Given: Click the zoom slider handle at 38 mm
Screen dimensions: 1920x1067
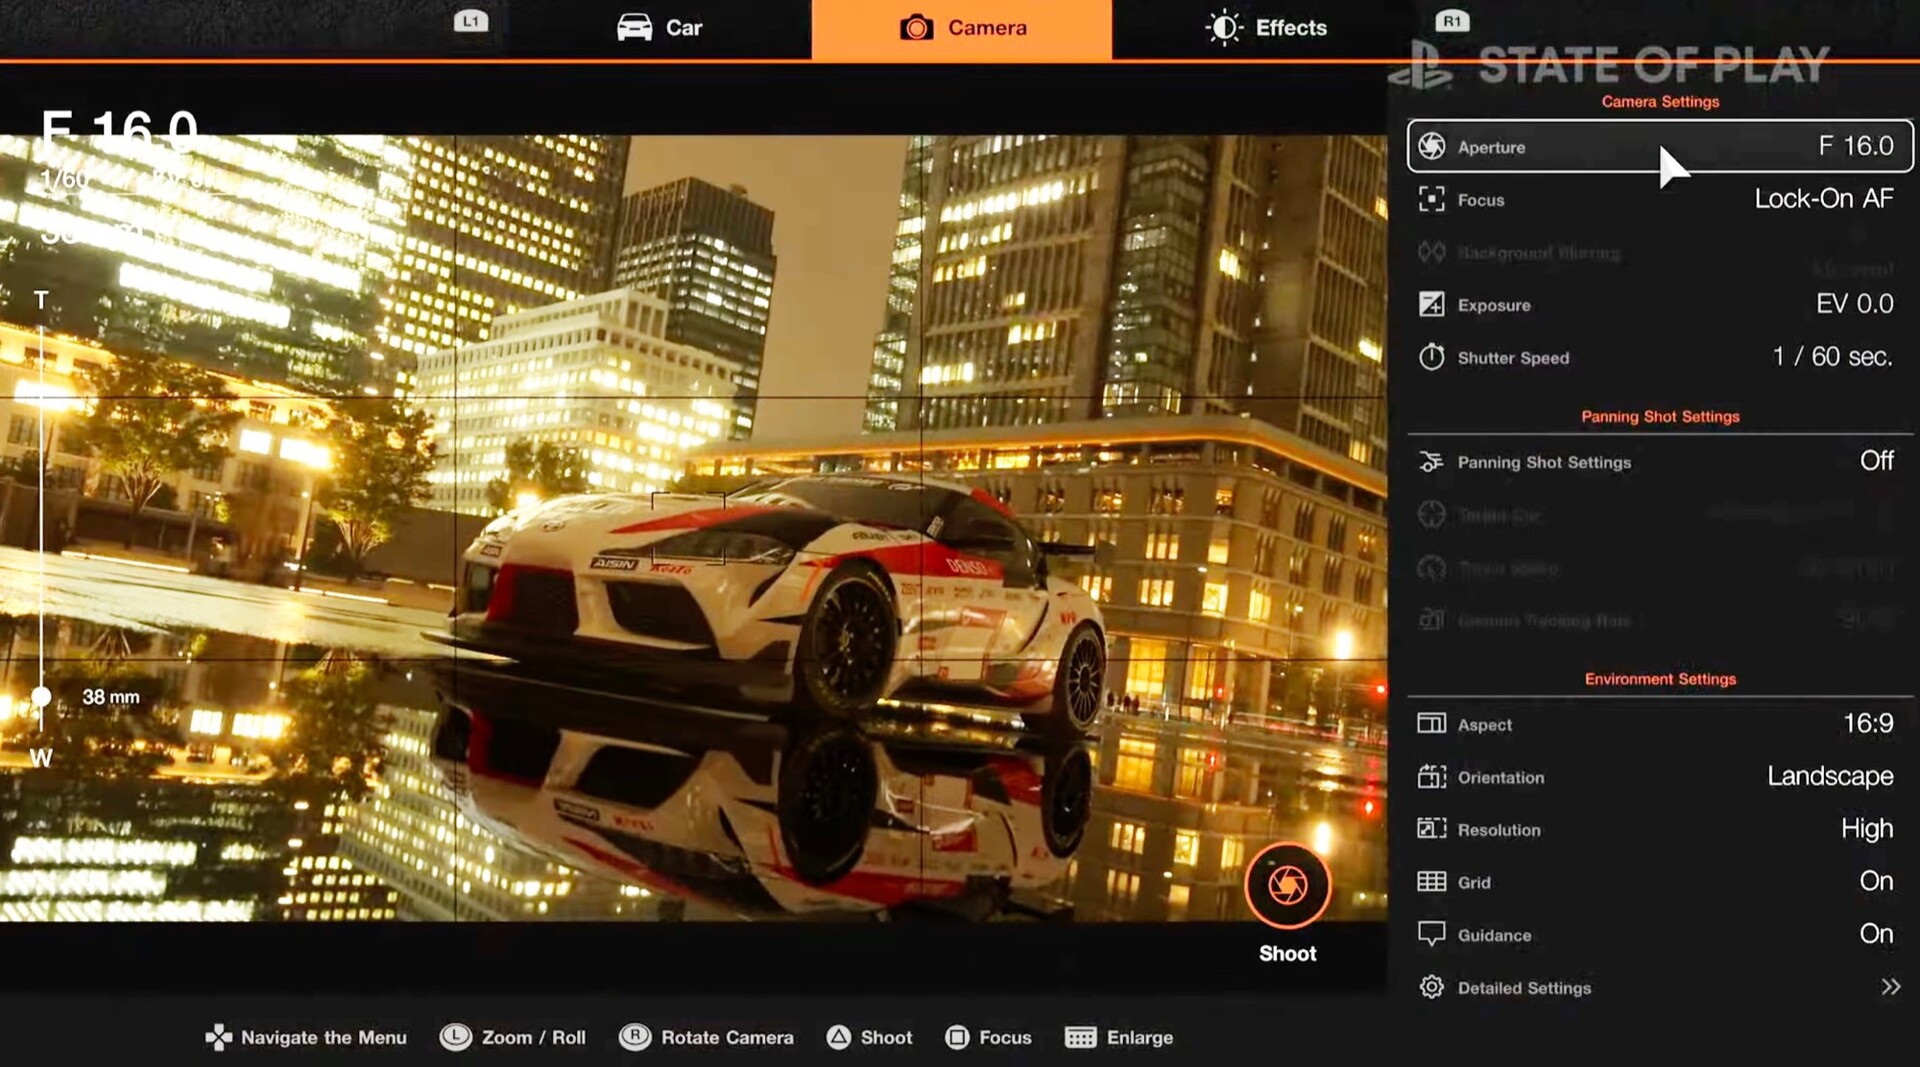Looking at the screenshot, I should tap(41, 696).
